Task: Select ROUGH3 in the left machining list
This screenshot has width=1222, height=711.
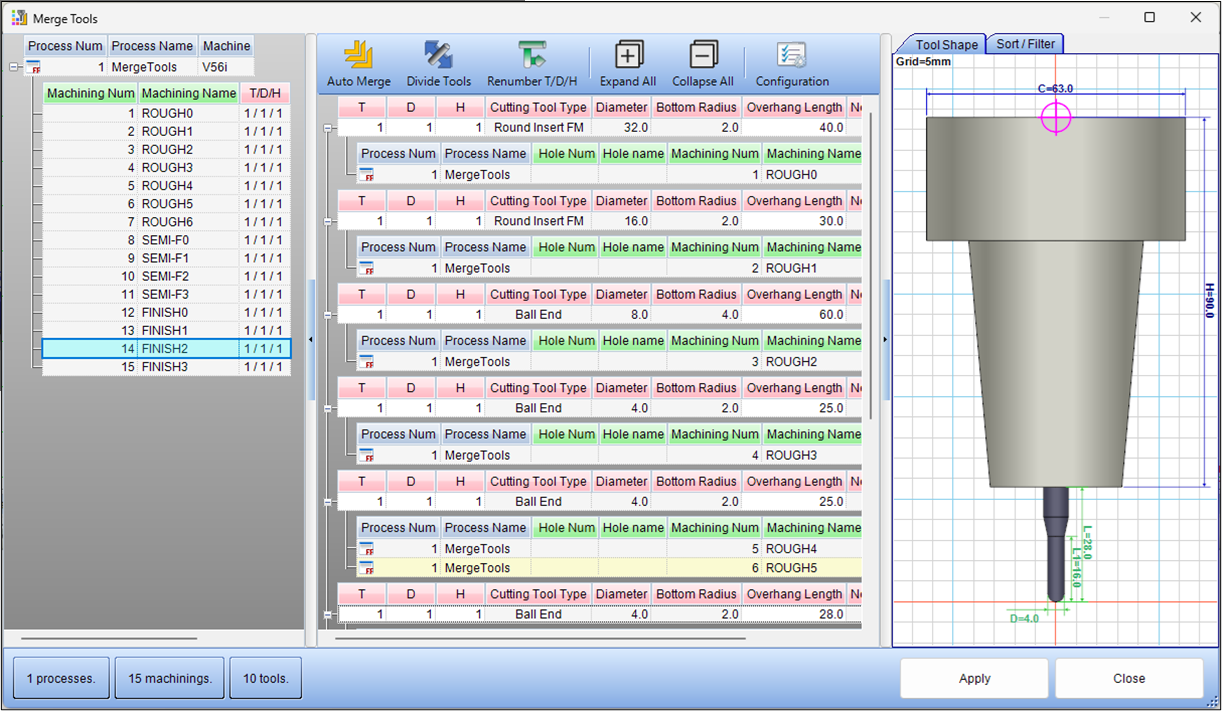Action: [x=166, y=167]
